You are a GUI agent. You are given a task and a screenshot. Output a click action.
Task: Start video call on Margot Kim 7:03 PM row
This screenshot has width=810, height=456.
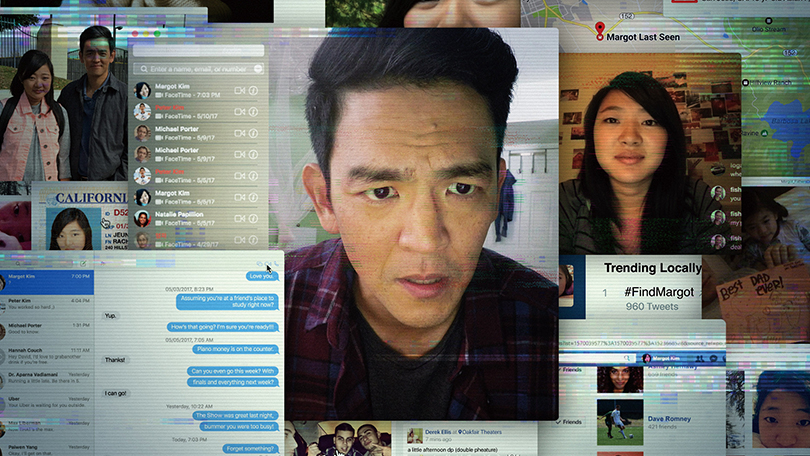pyautogui.click(x=239, y=90)
